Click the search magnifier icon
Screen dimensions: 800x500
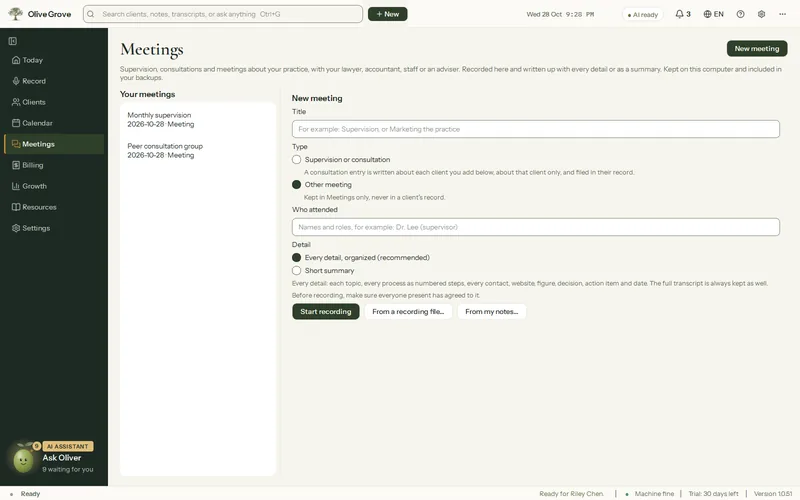[90, 14]
